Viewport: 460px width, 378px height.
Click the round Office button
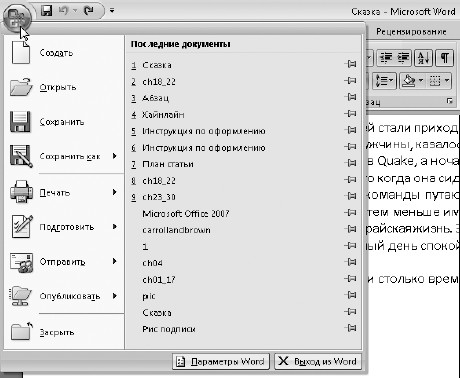pyautogui.click(x=17, y=17)
